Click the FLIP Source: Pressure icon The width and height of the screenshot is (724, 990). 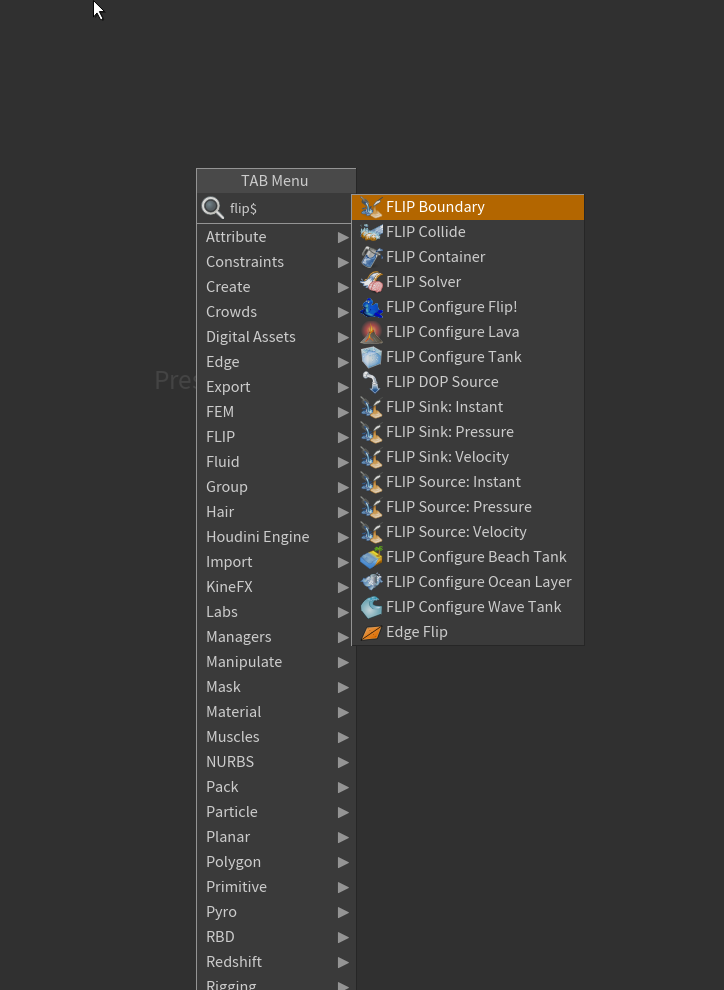371,507
